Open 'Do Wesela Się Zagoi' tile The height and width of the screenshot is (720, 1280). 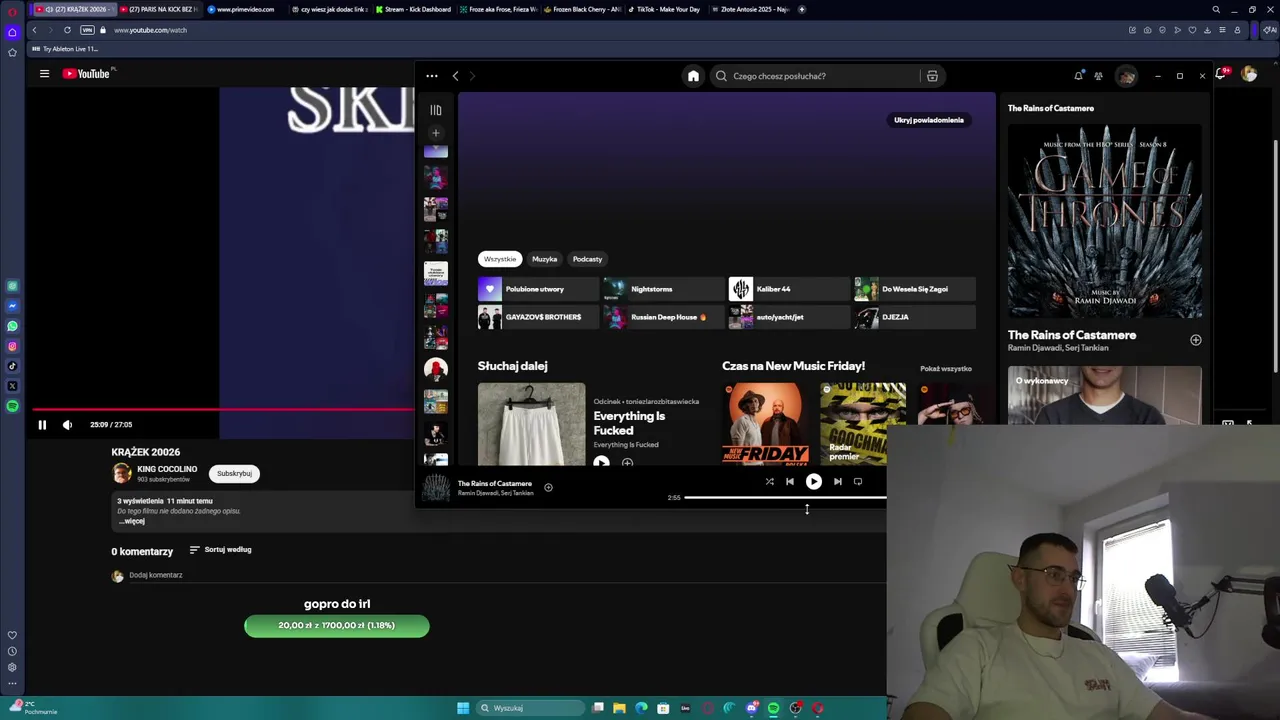pos(914,289)
